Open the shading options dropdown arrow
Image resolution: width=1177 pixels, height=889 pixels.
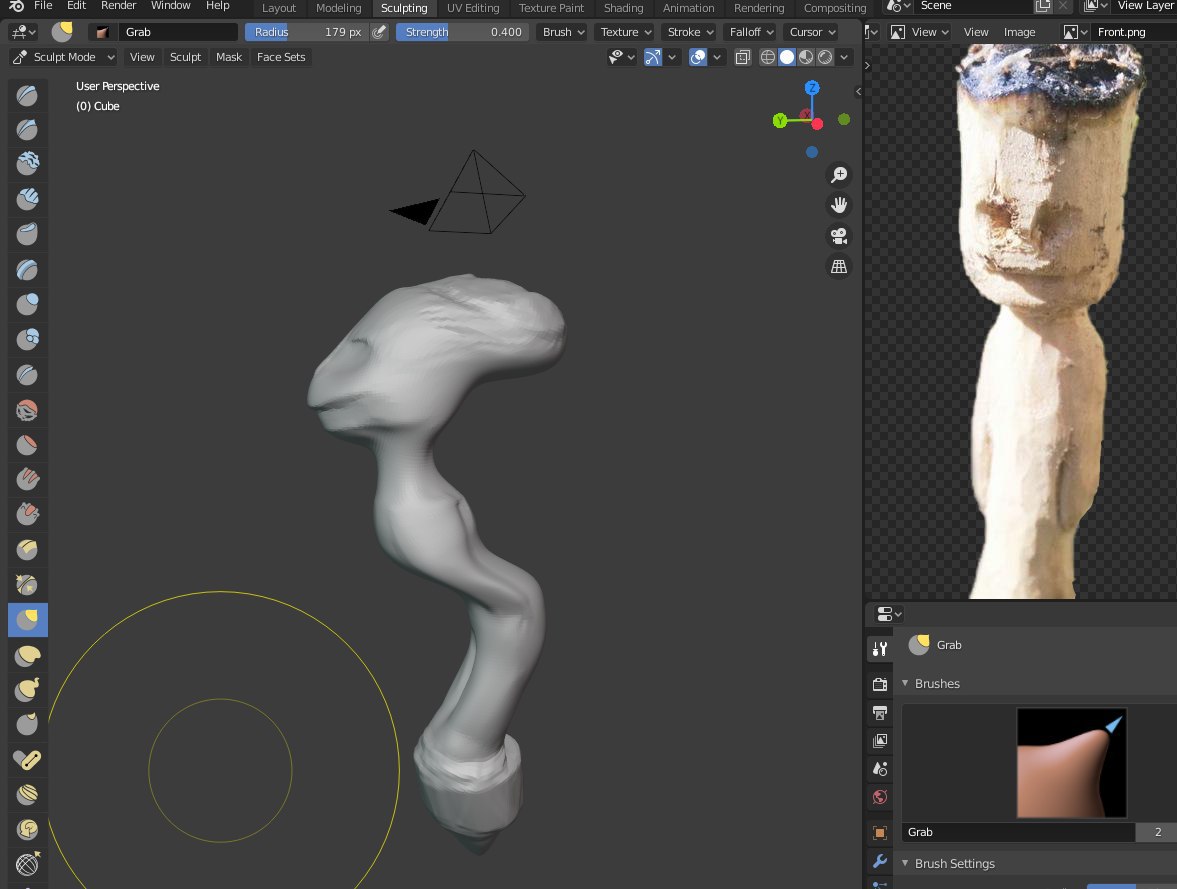coord(844,57)
